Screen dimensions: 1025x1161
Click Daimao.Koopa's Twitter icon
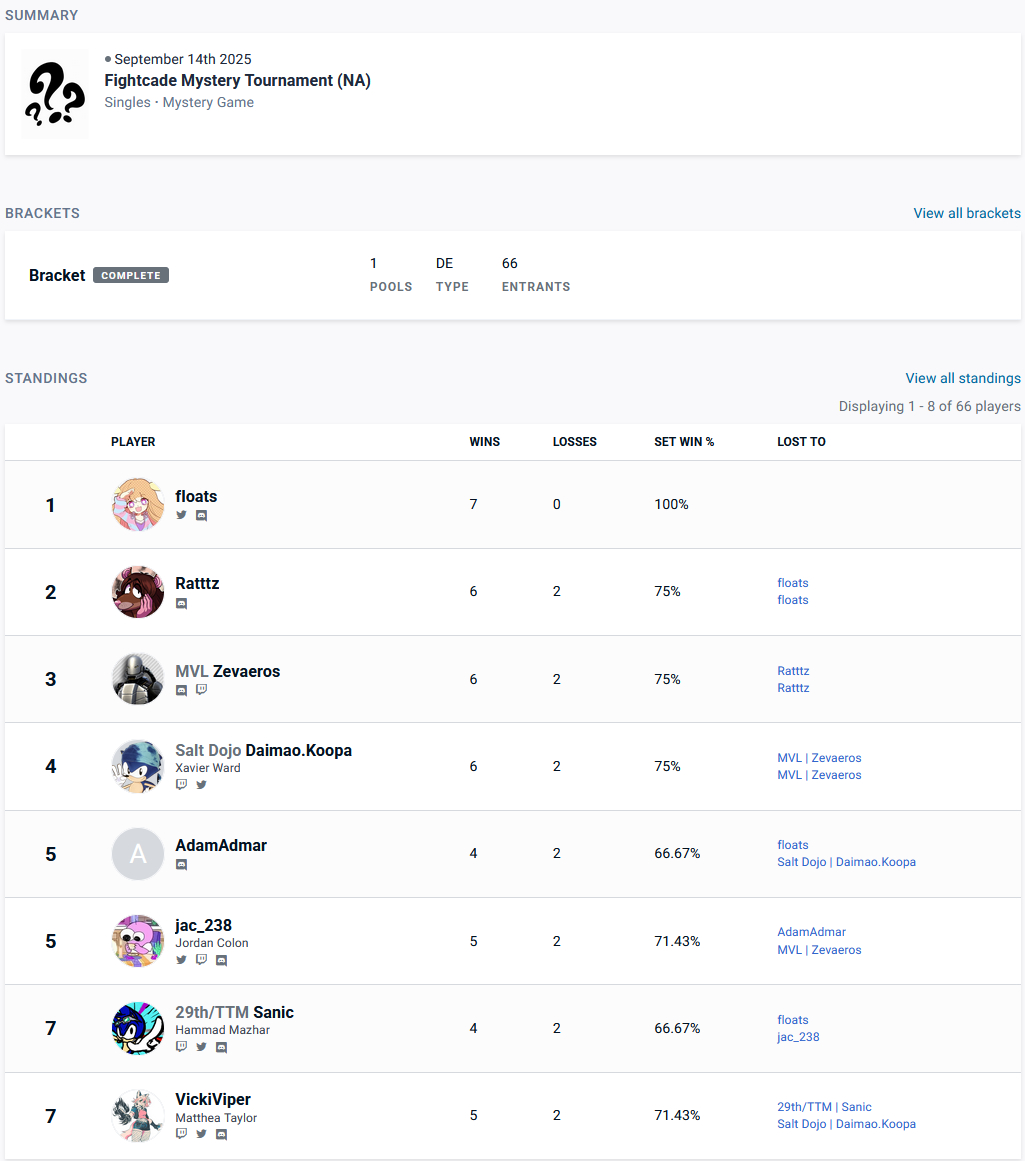click(201, 785)
